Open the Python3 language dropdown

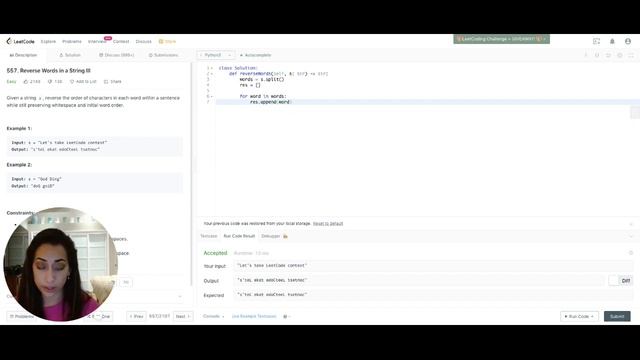click(216, 55)
